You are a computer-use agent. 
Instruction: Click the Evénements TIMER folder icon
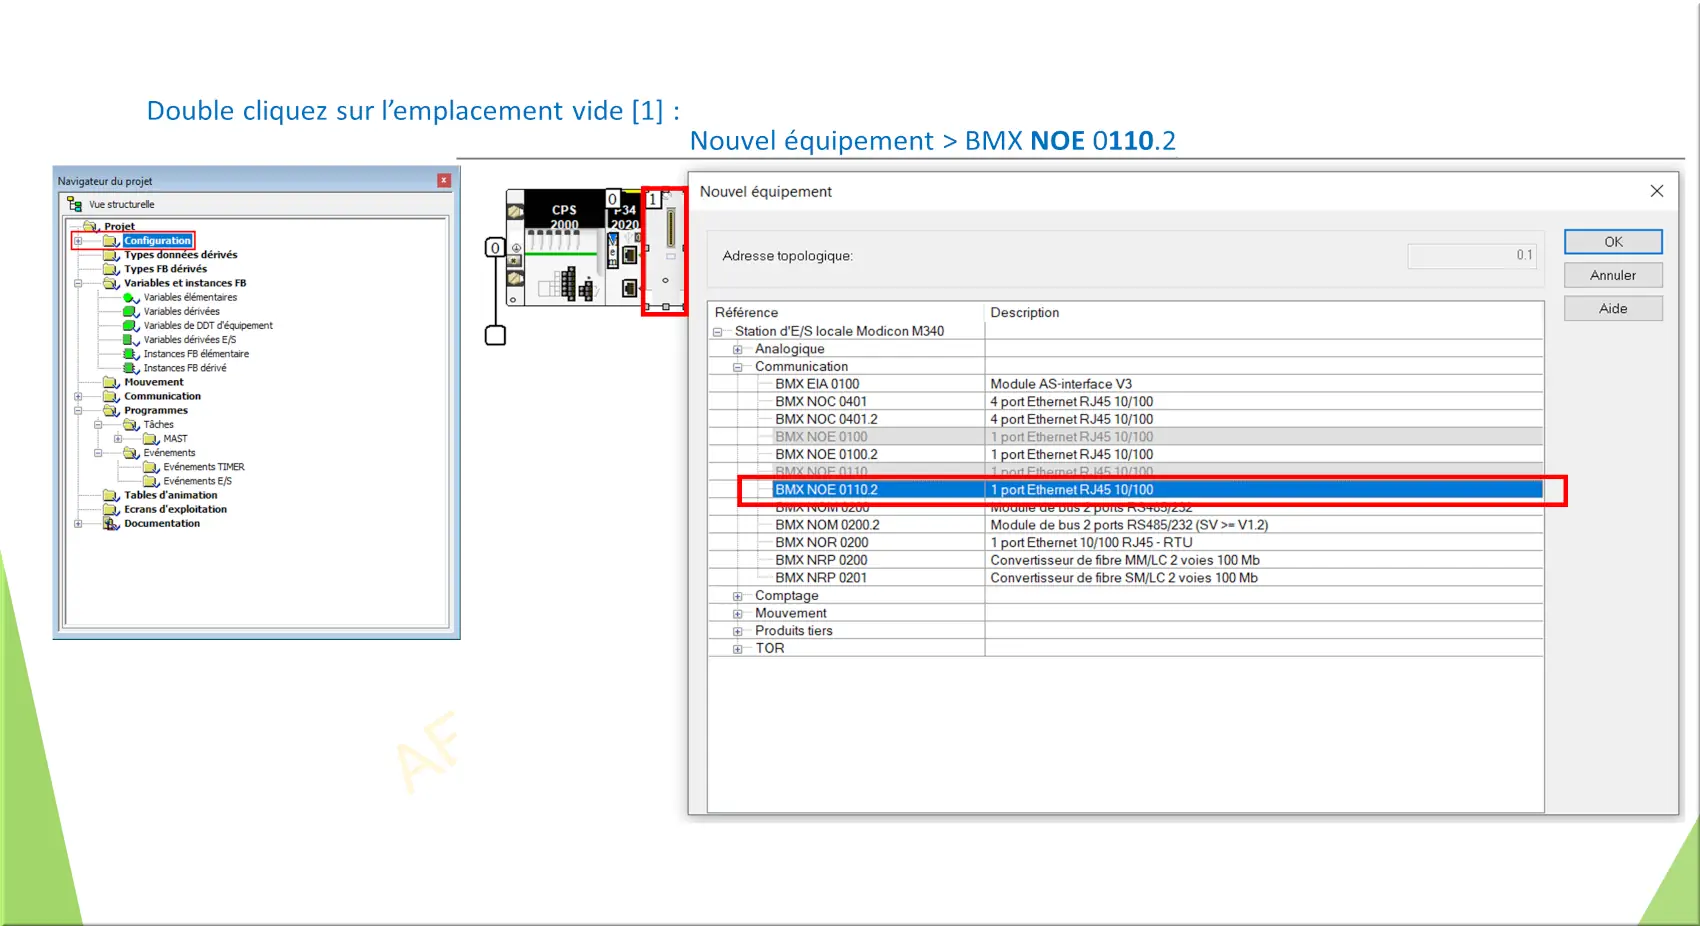[x=150, y=467]
